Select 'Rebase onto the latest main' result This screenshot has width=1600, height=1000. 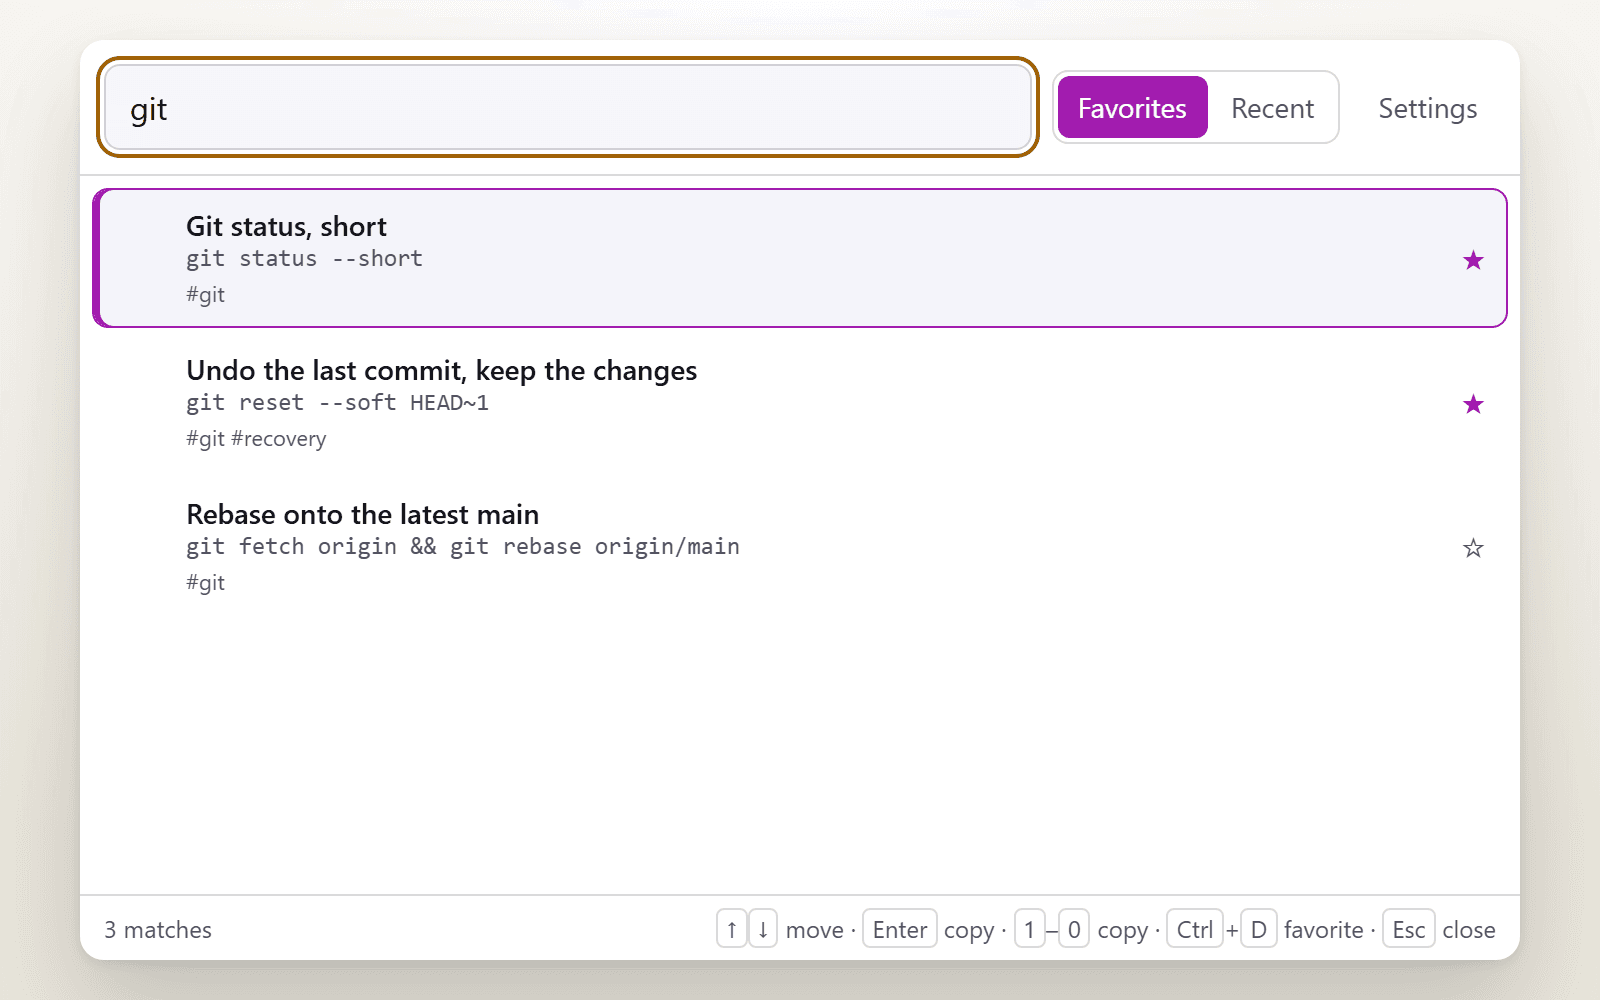tap(362, 515)
